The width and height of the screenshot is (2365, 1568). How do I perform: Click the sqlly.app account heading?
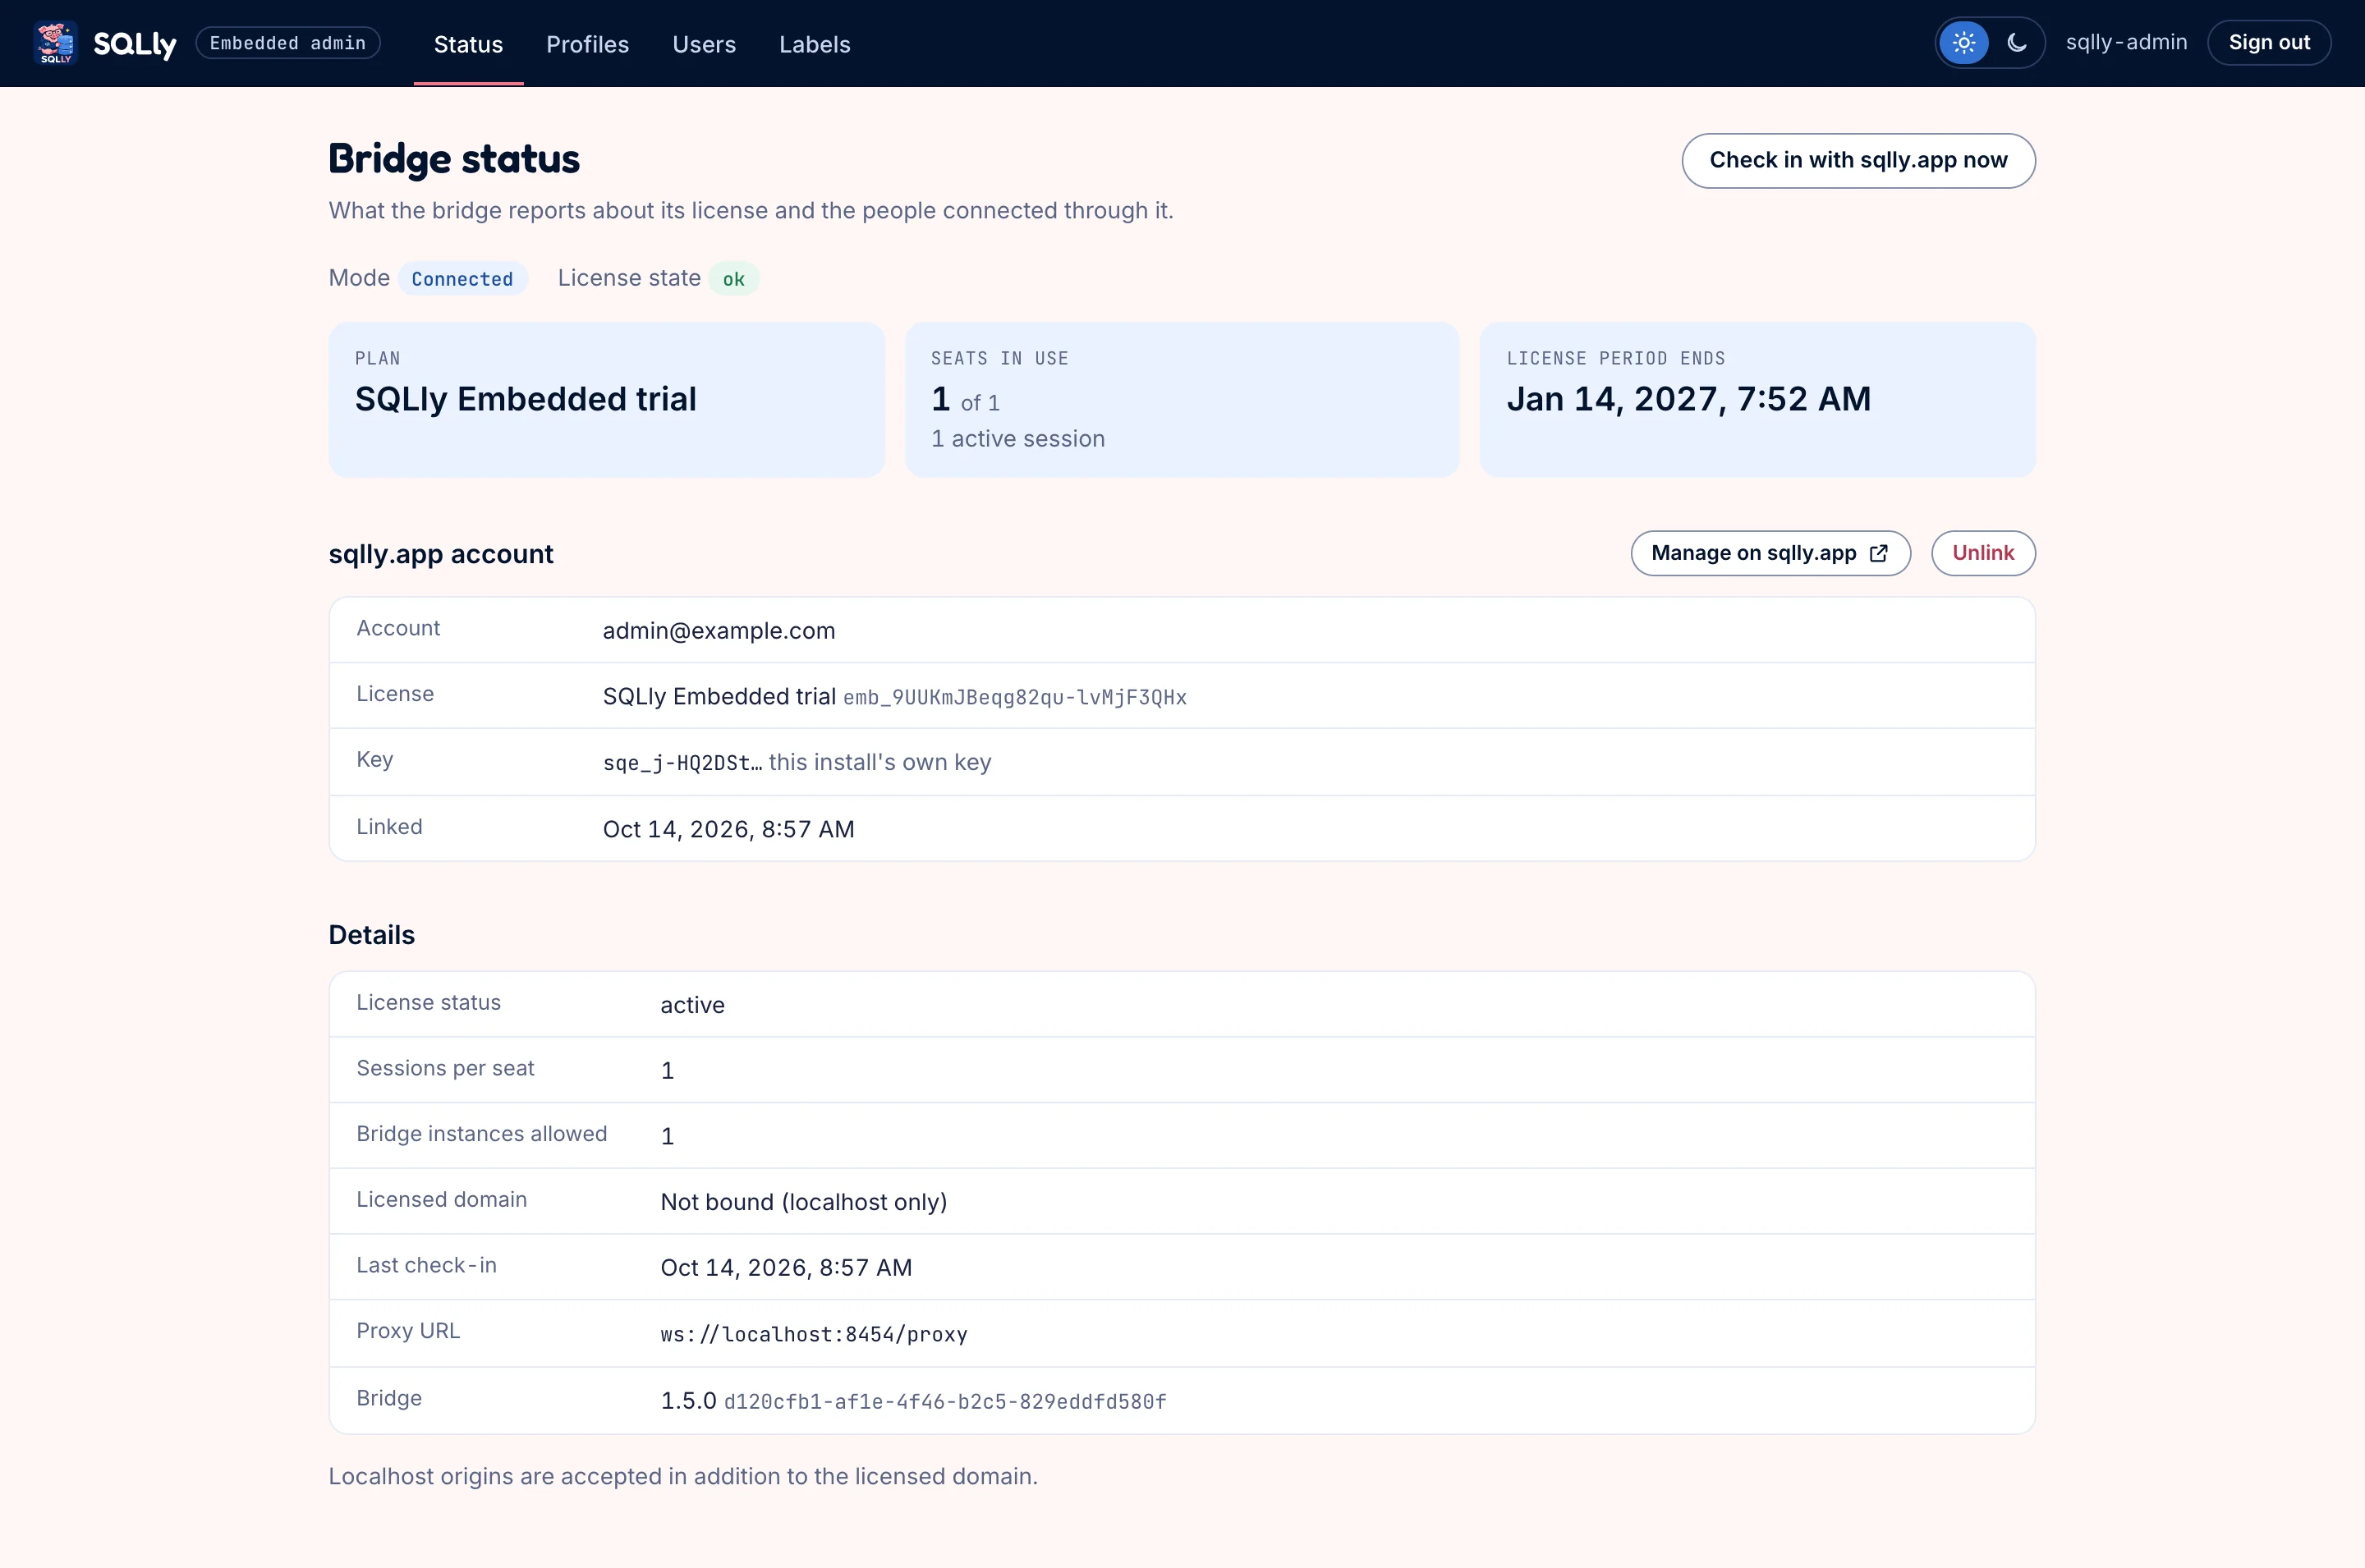[x=440, y=554]
